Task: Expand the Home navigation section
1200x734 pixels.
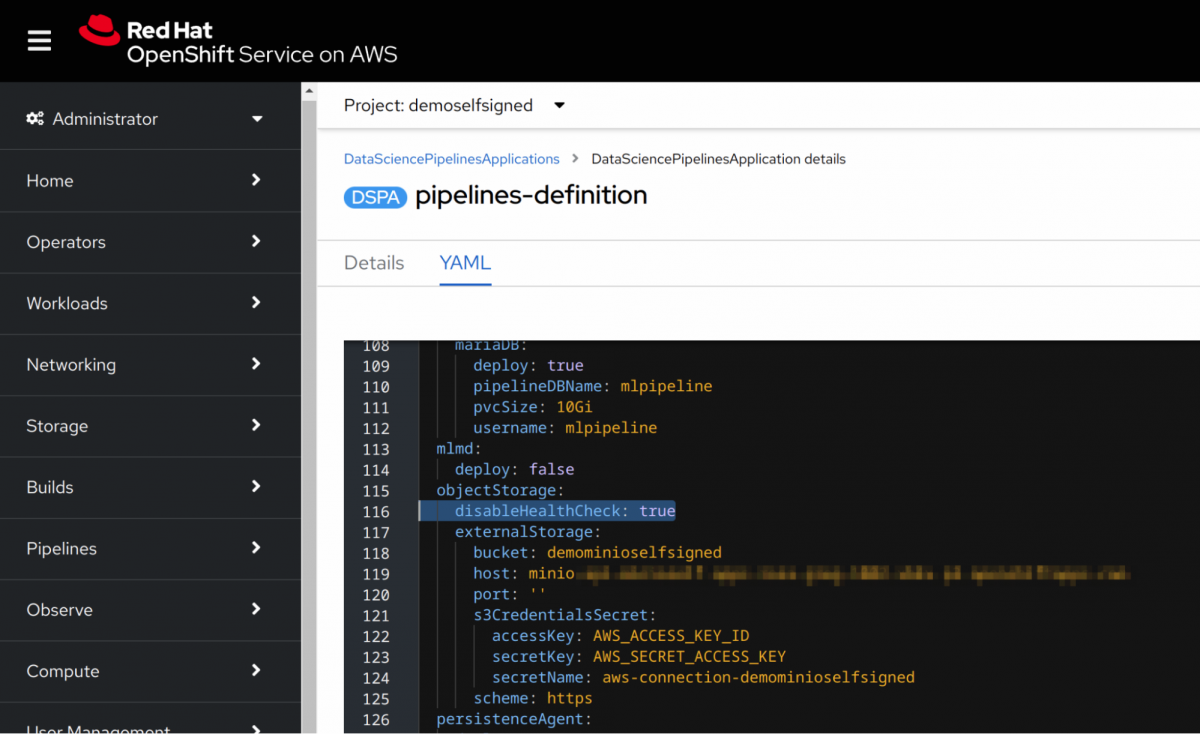Action: (x=150, y=181)
